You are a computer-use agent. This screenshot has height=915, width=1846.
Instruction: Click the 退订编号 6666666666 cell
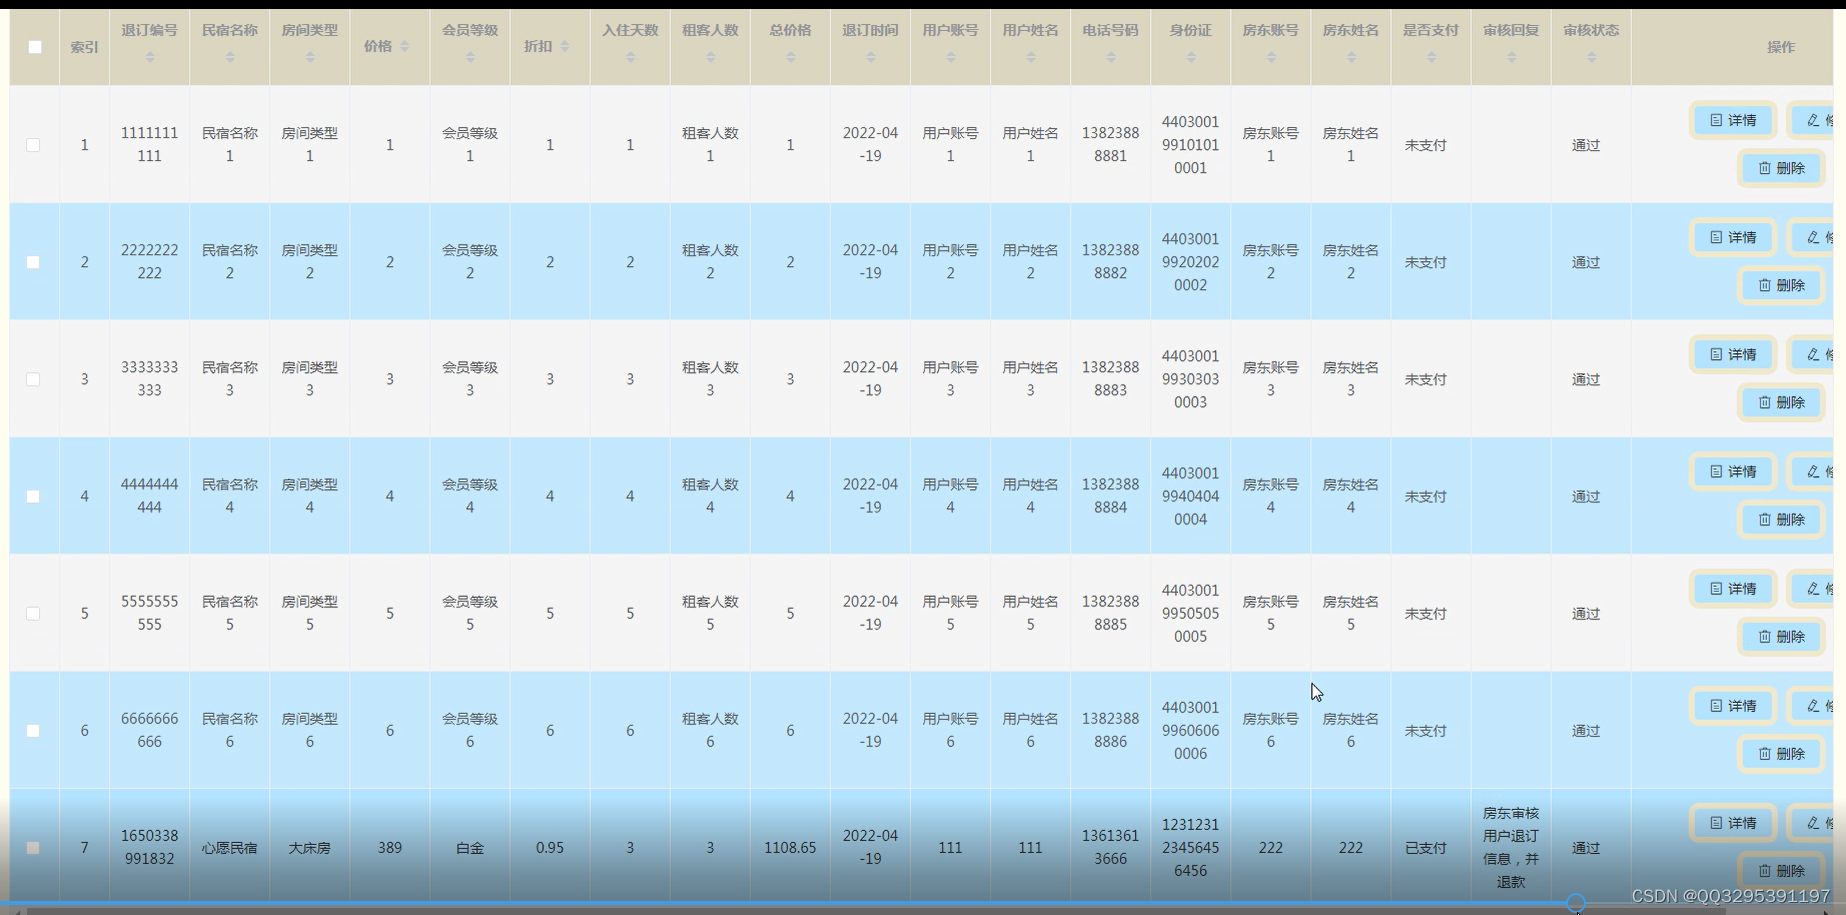[150, 730]
